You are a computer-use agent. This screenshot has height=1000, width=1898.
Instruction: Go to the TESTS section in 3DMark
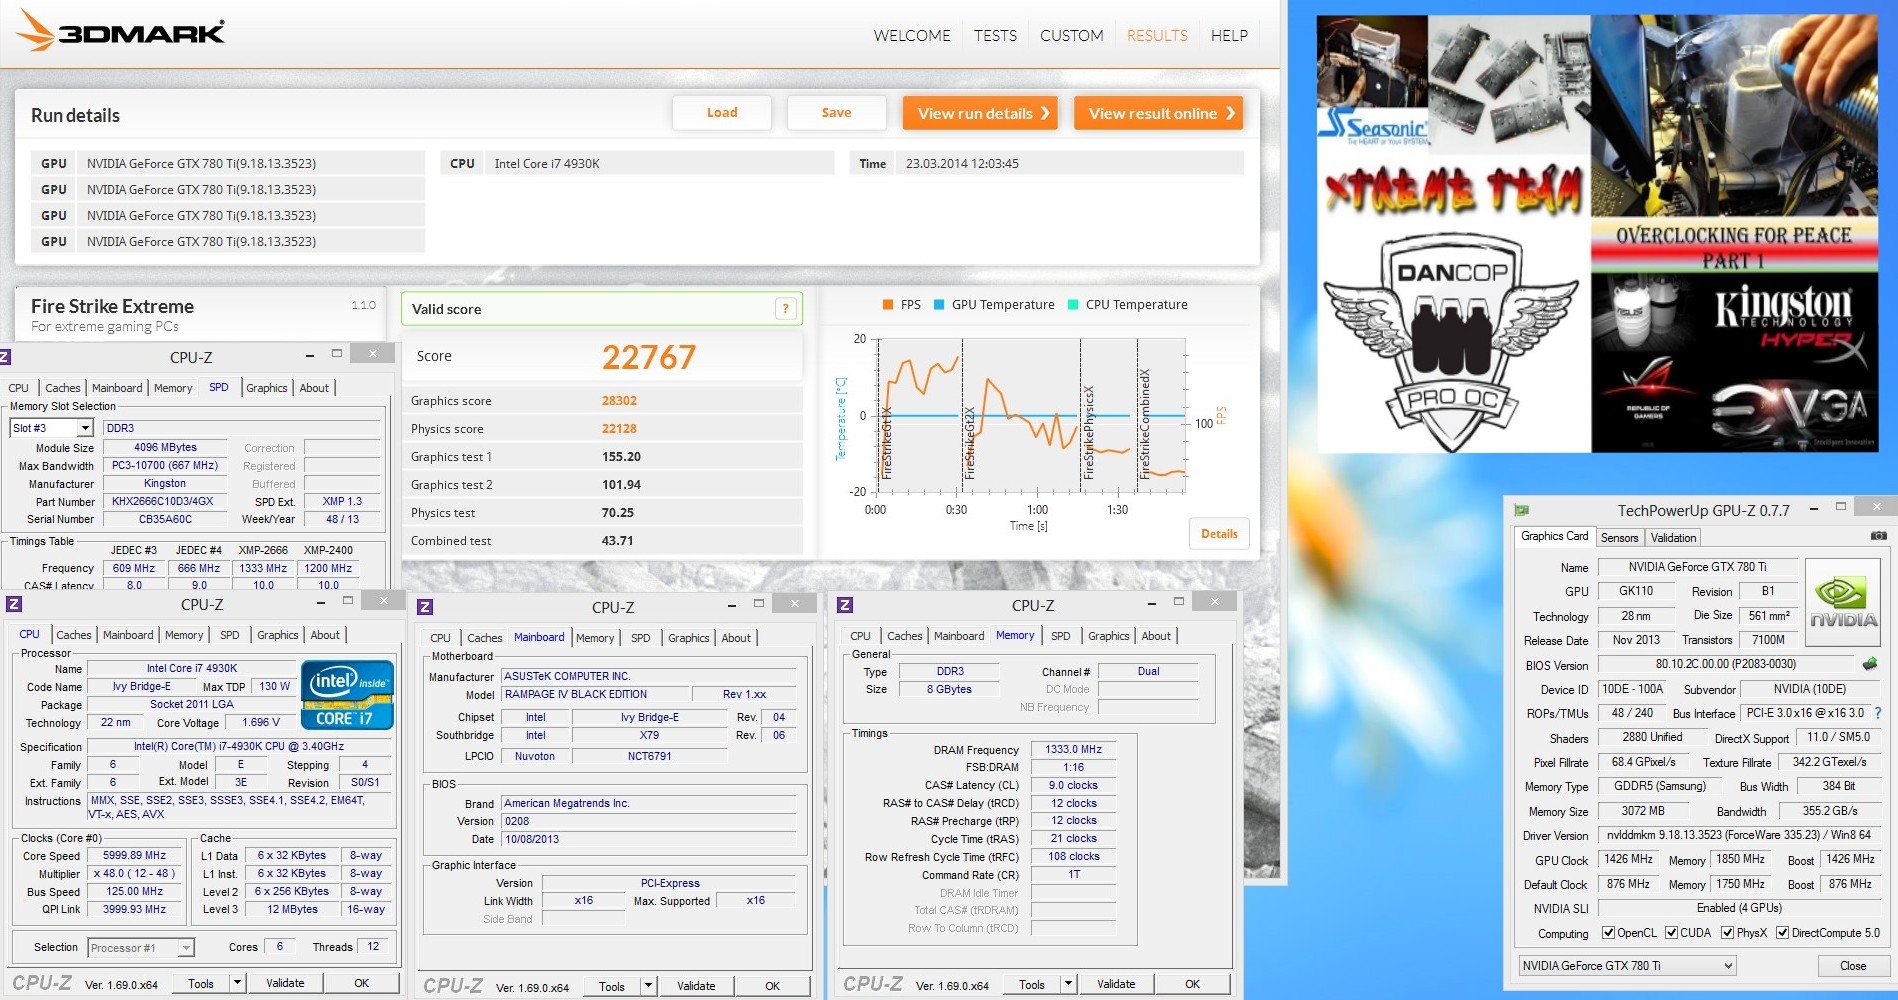pyautogui.click(x=995, y=35)
